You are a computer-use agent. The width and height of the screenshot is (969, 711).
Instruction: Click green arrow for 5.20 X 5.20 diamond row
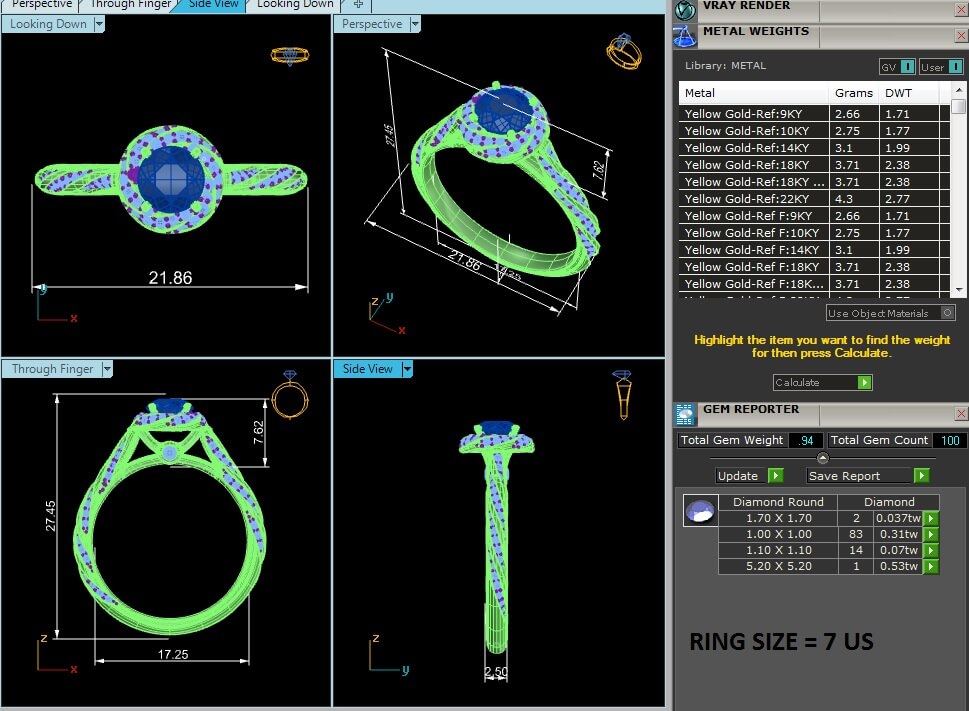(x=931, y=566)
